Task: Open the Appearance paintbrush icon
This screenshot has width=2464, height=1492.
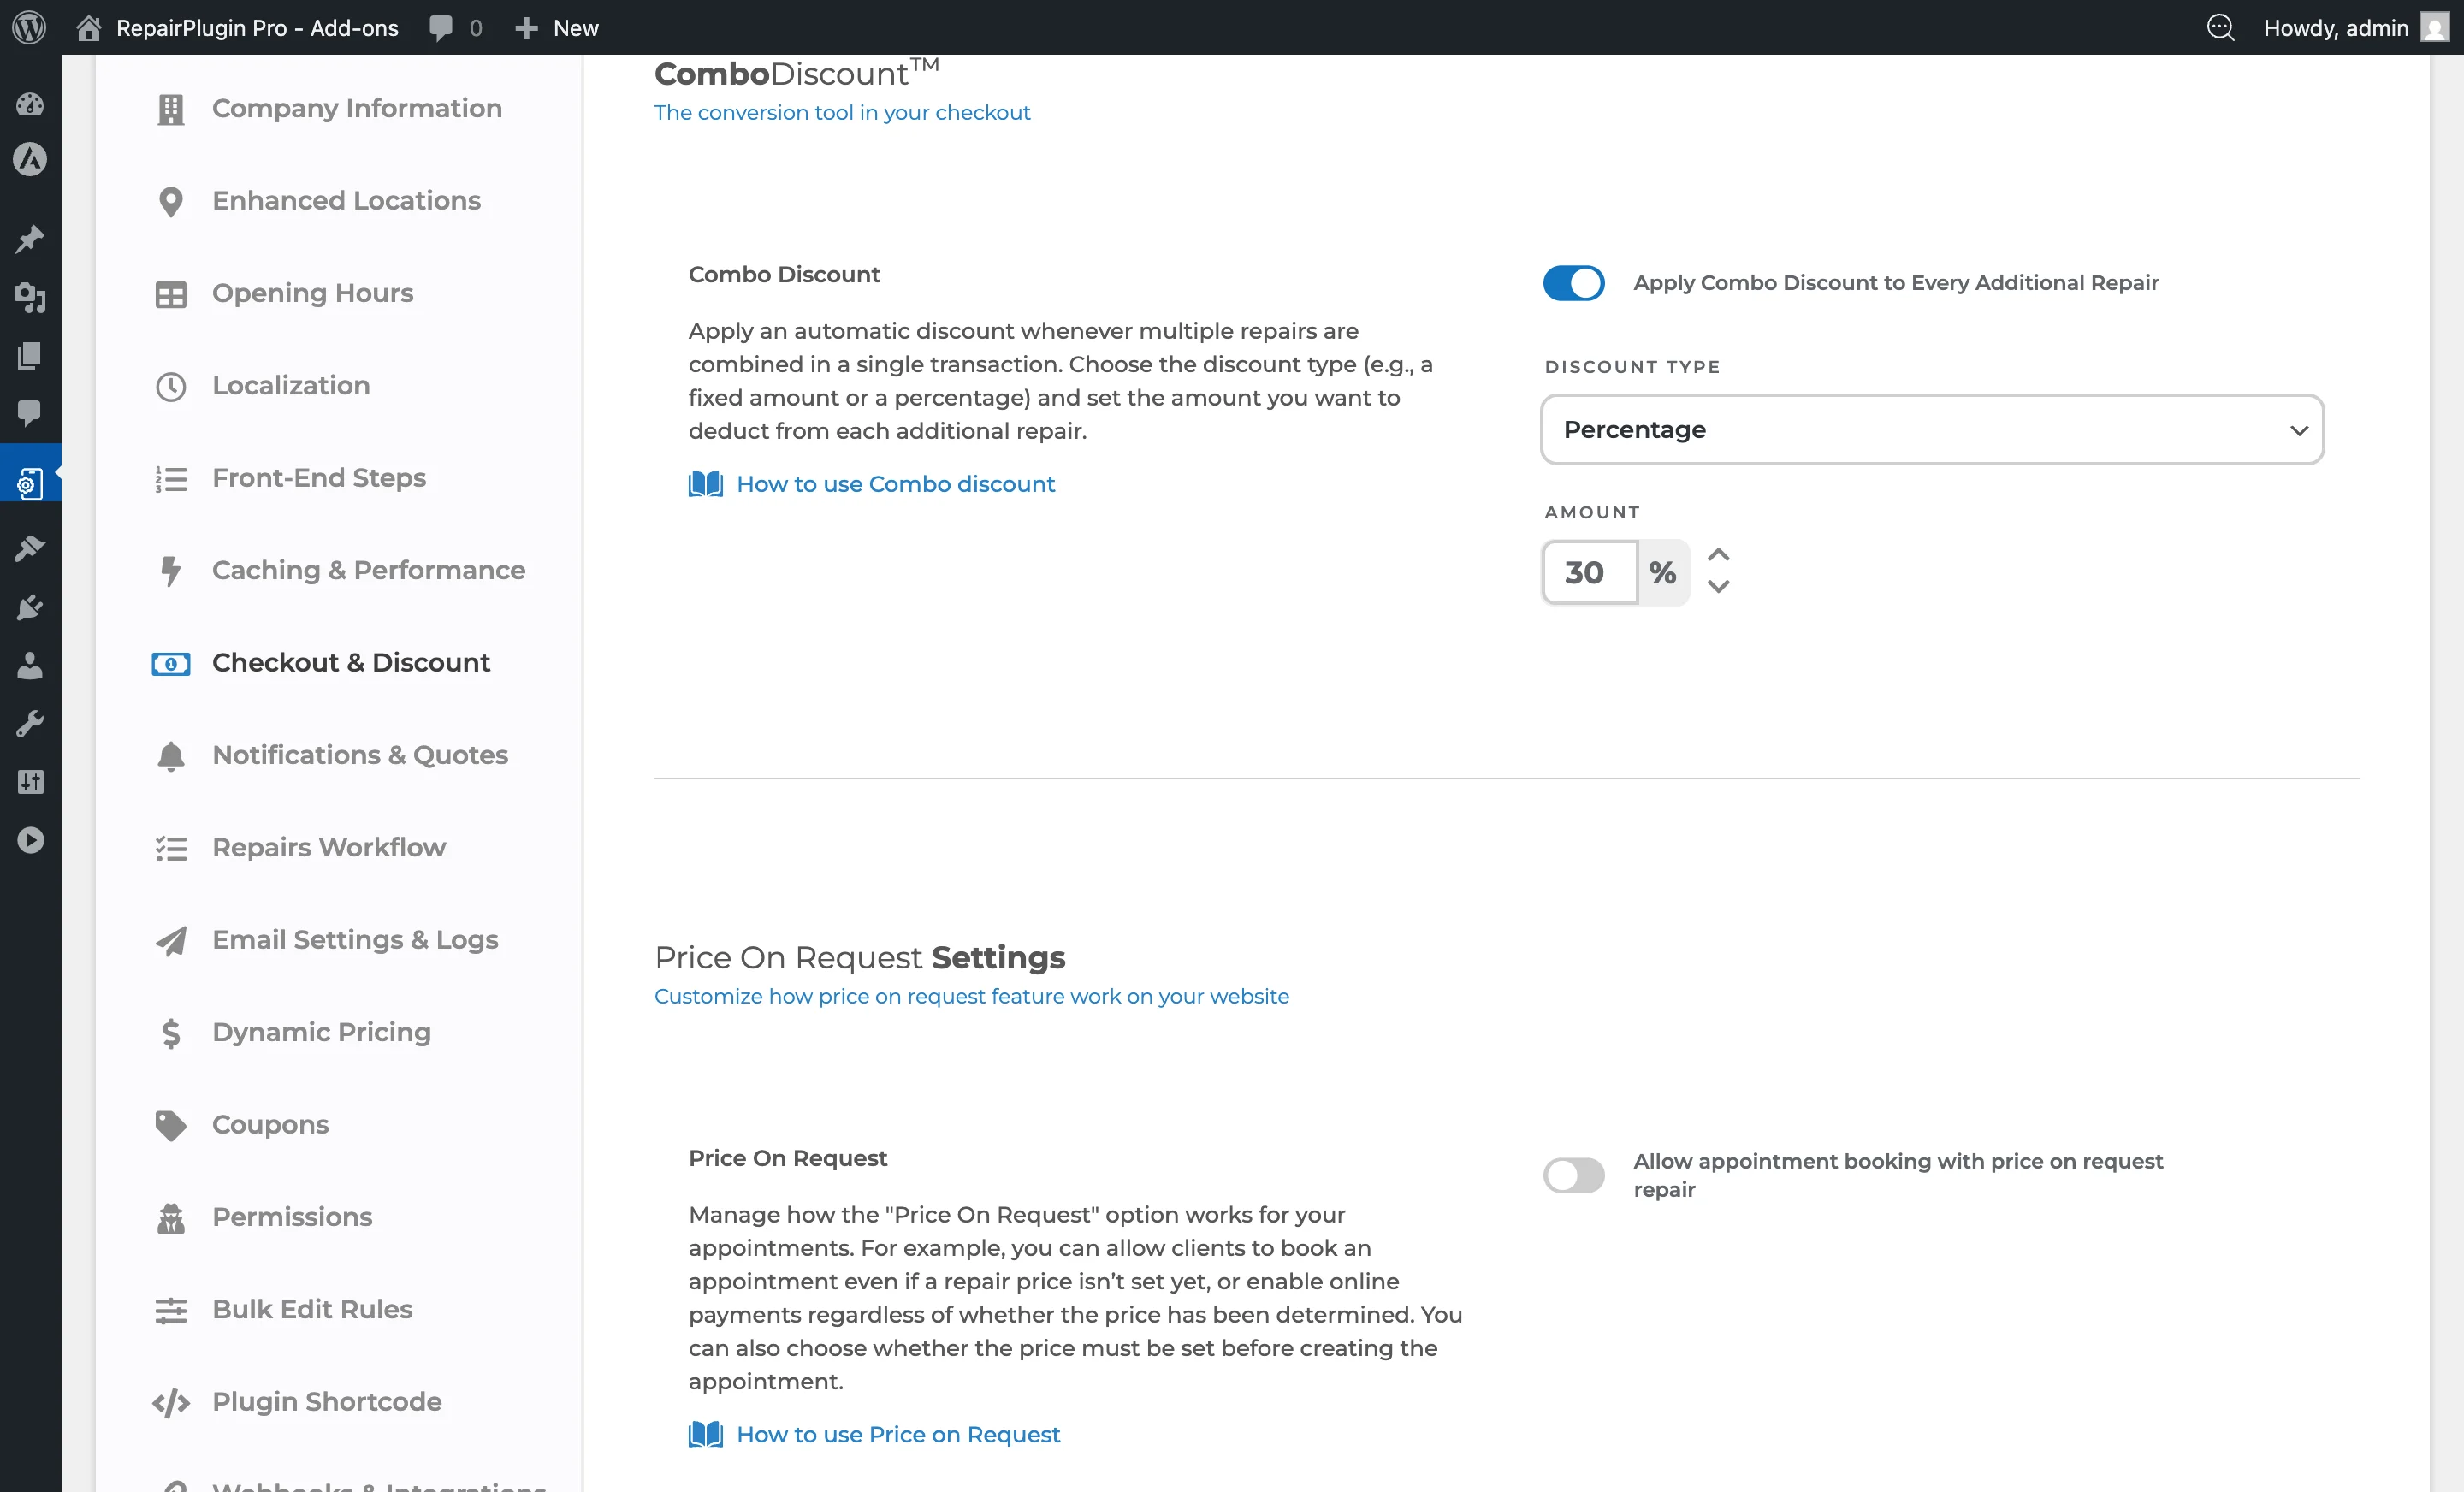Action: [x=30, y=548]
